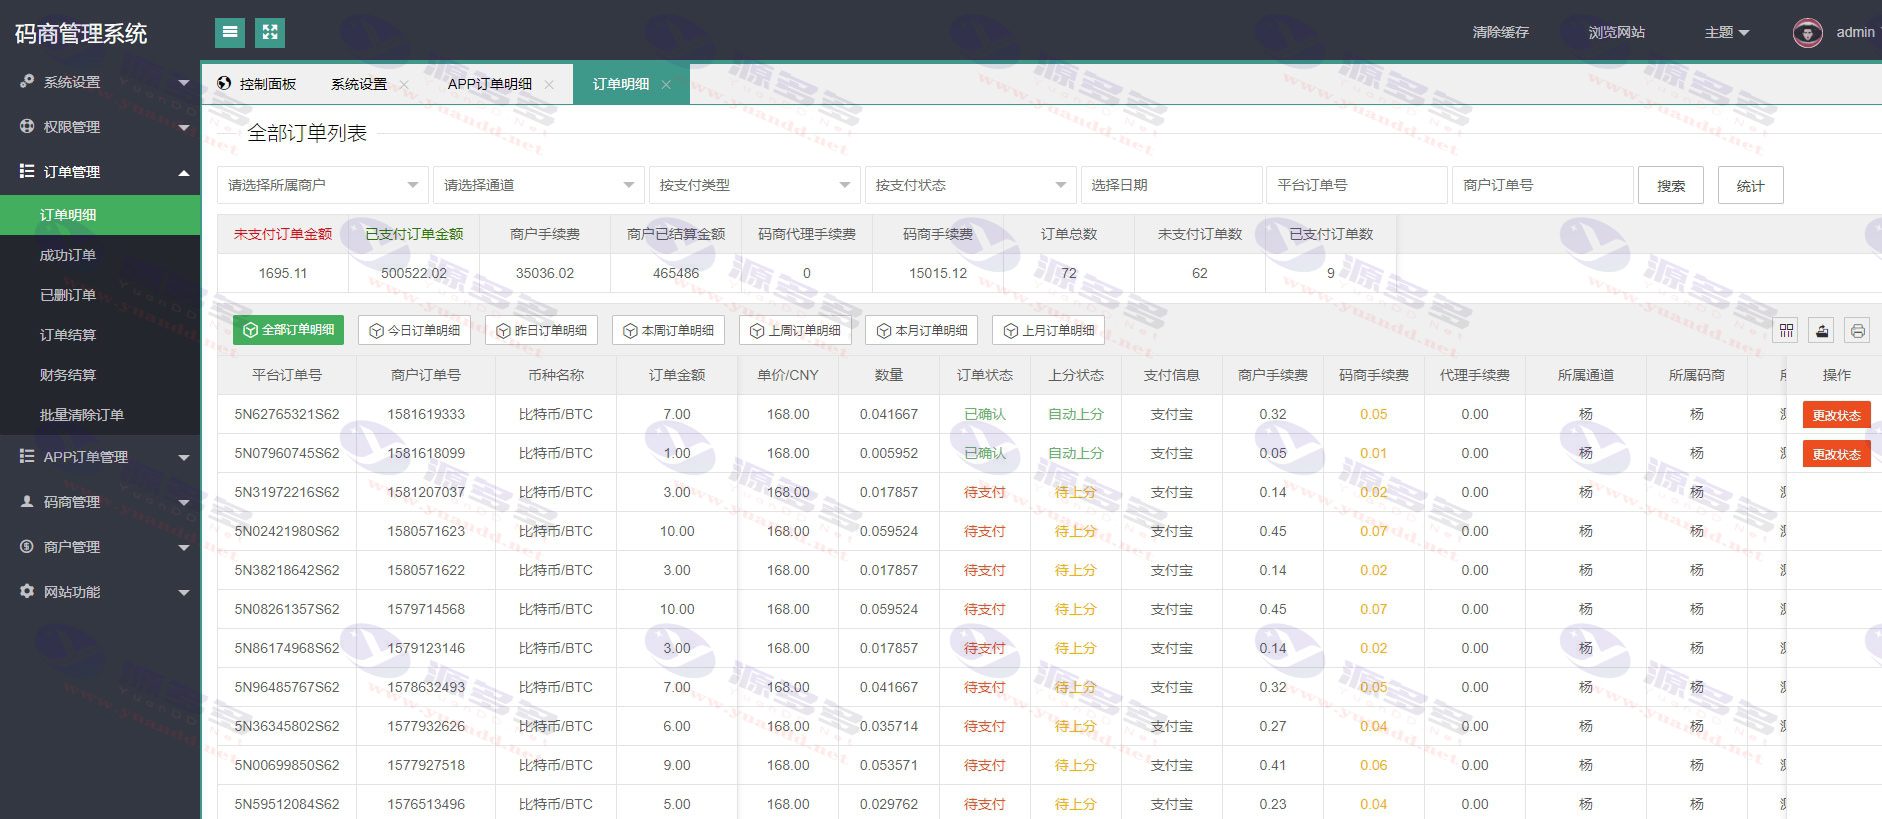Click the 浏览网站 link in header
Screen dimensions: 1882x819
(x=1617, y=32)
